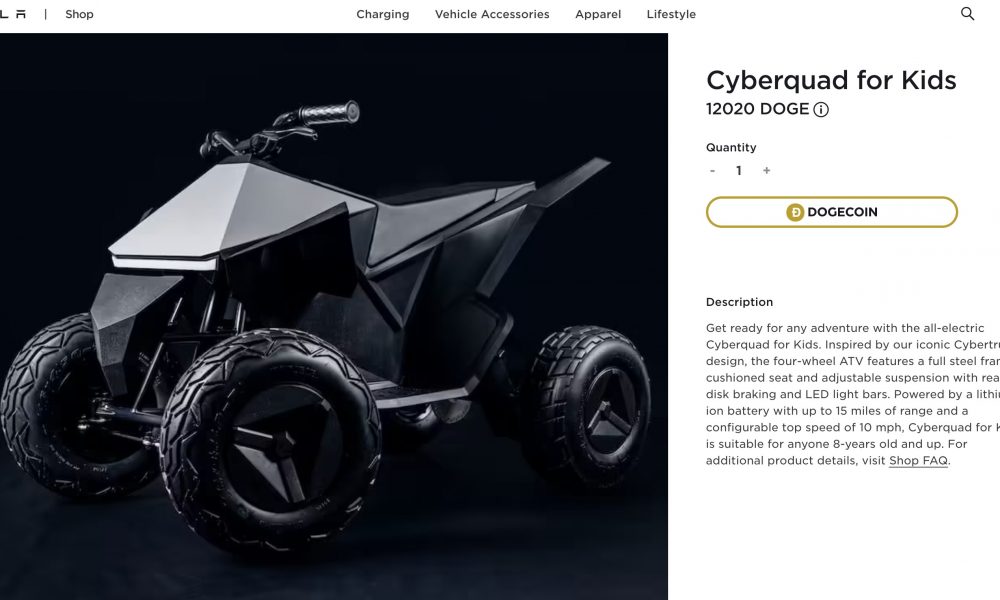Click the DOGE price info icon
Screen dimensions: 1000x600
pos(821,110)
